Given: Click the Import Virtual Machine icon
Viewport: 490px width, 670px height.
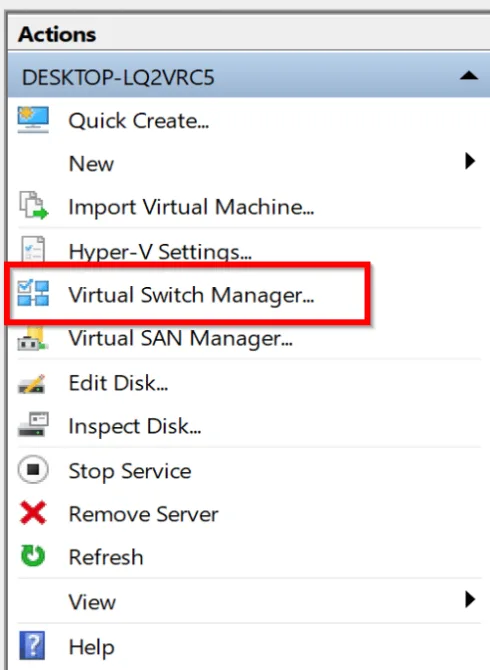Looking at the screenshot, I should (33, 206).
